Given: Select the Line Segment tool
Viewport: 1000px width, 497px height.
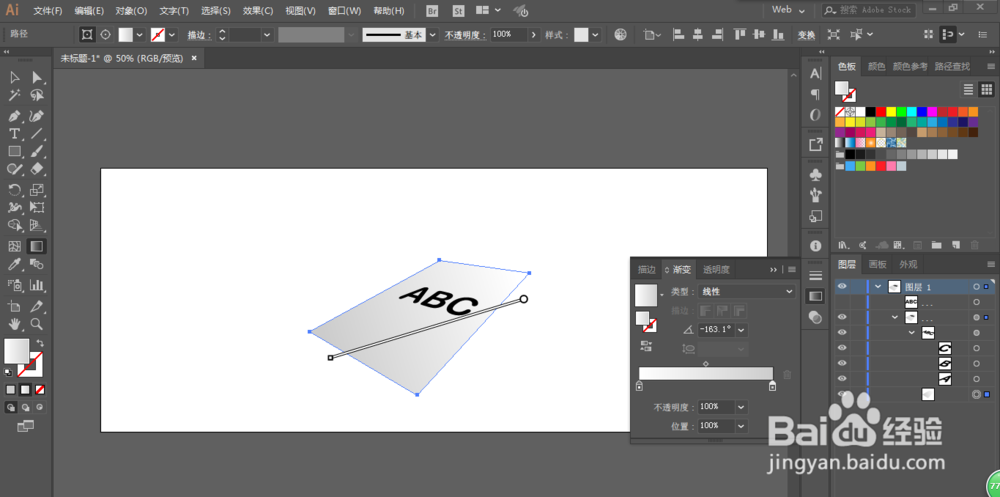Looking at the screenshot, I should pos(37,134).
